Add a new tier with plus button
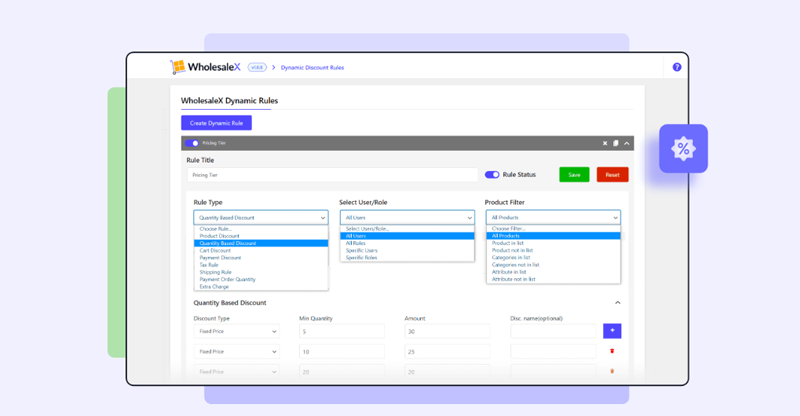The height and width of the screenshot is (416, 800). tap(612, 331)
